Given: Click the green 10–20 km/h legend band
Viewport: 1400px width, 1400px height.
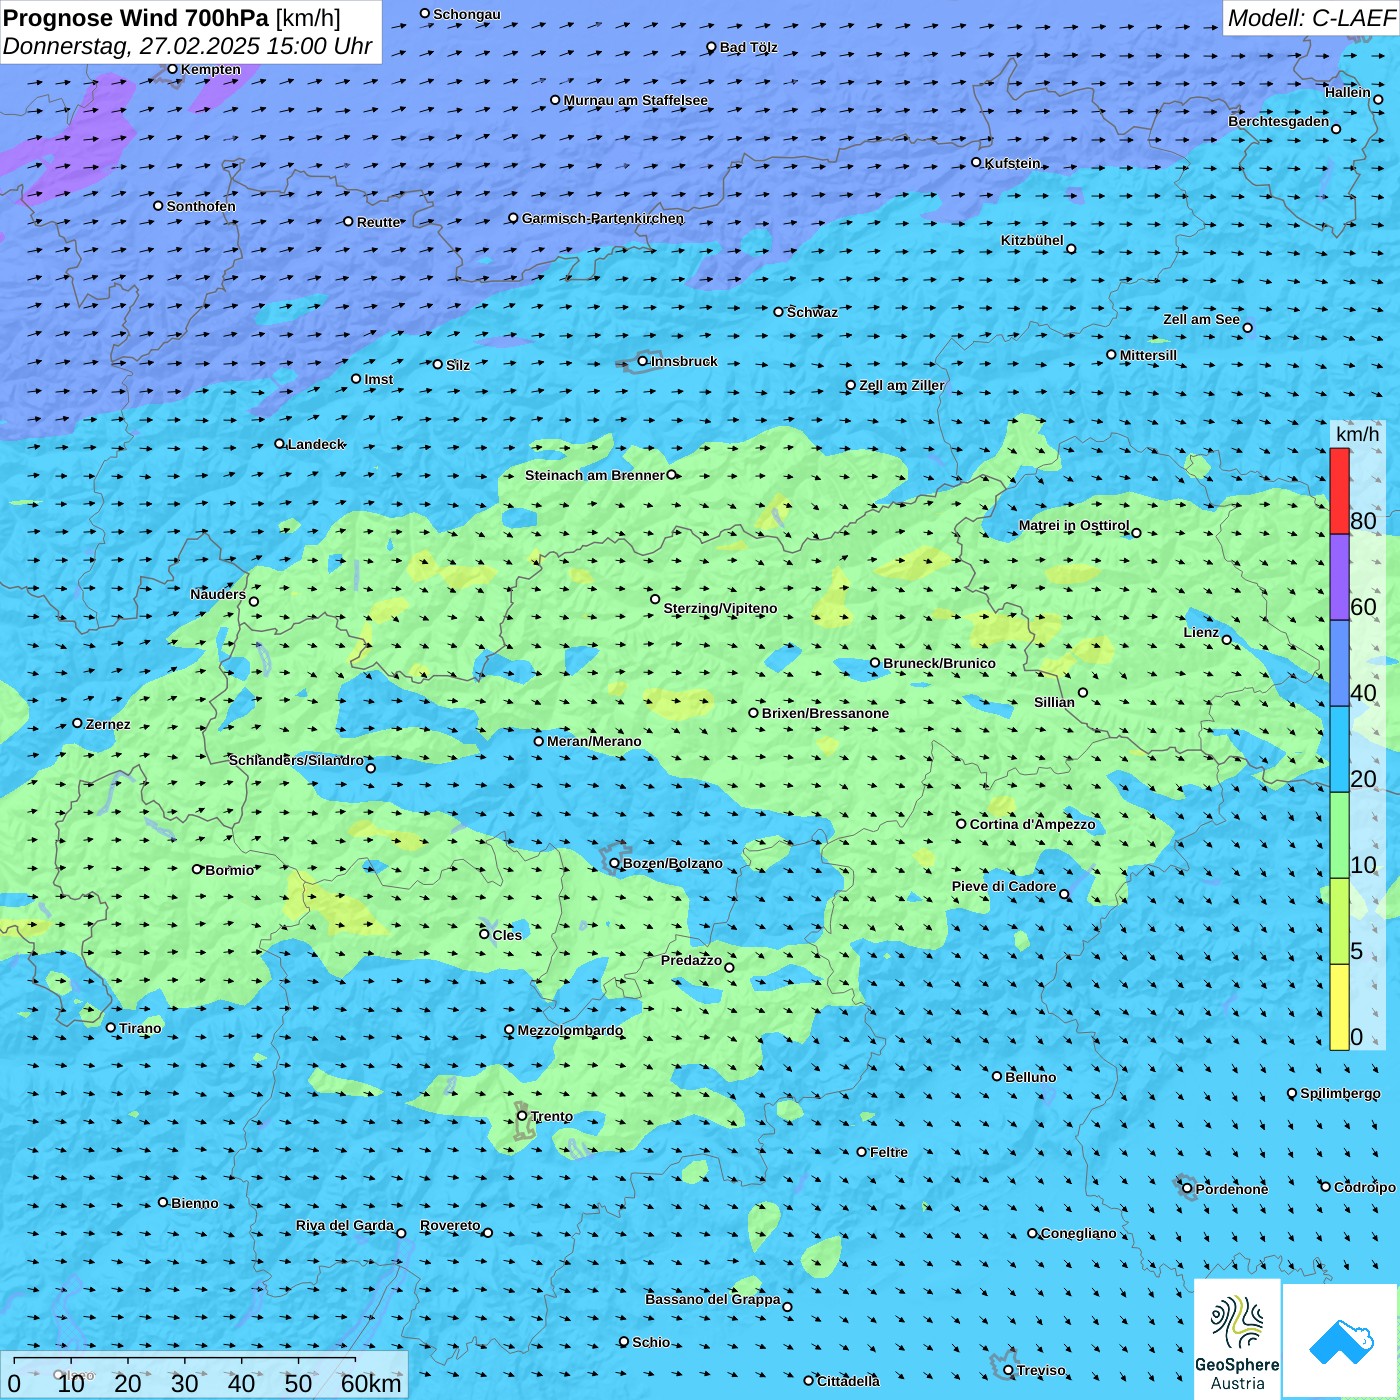Looking at the screenshot, I should pos(1339,835).
